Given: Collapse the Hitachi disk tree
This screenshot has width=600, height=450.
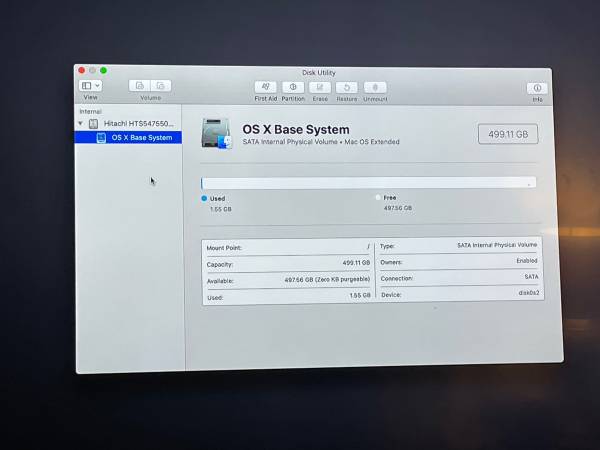Looking at the screenshot, I should tap(80, 123).
